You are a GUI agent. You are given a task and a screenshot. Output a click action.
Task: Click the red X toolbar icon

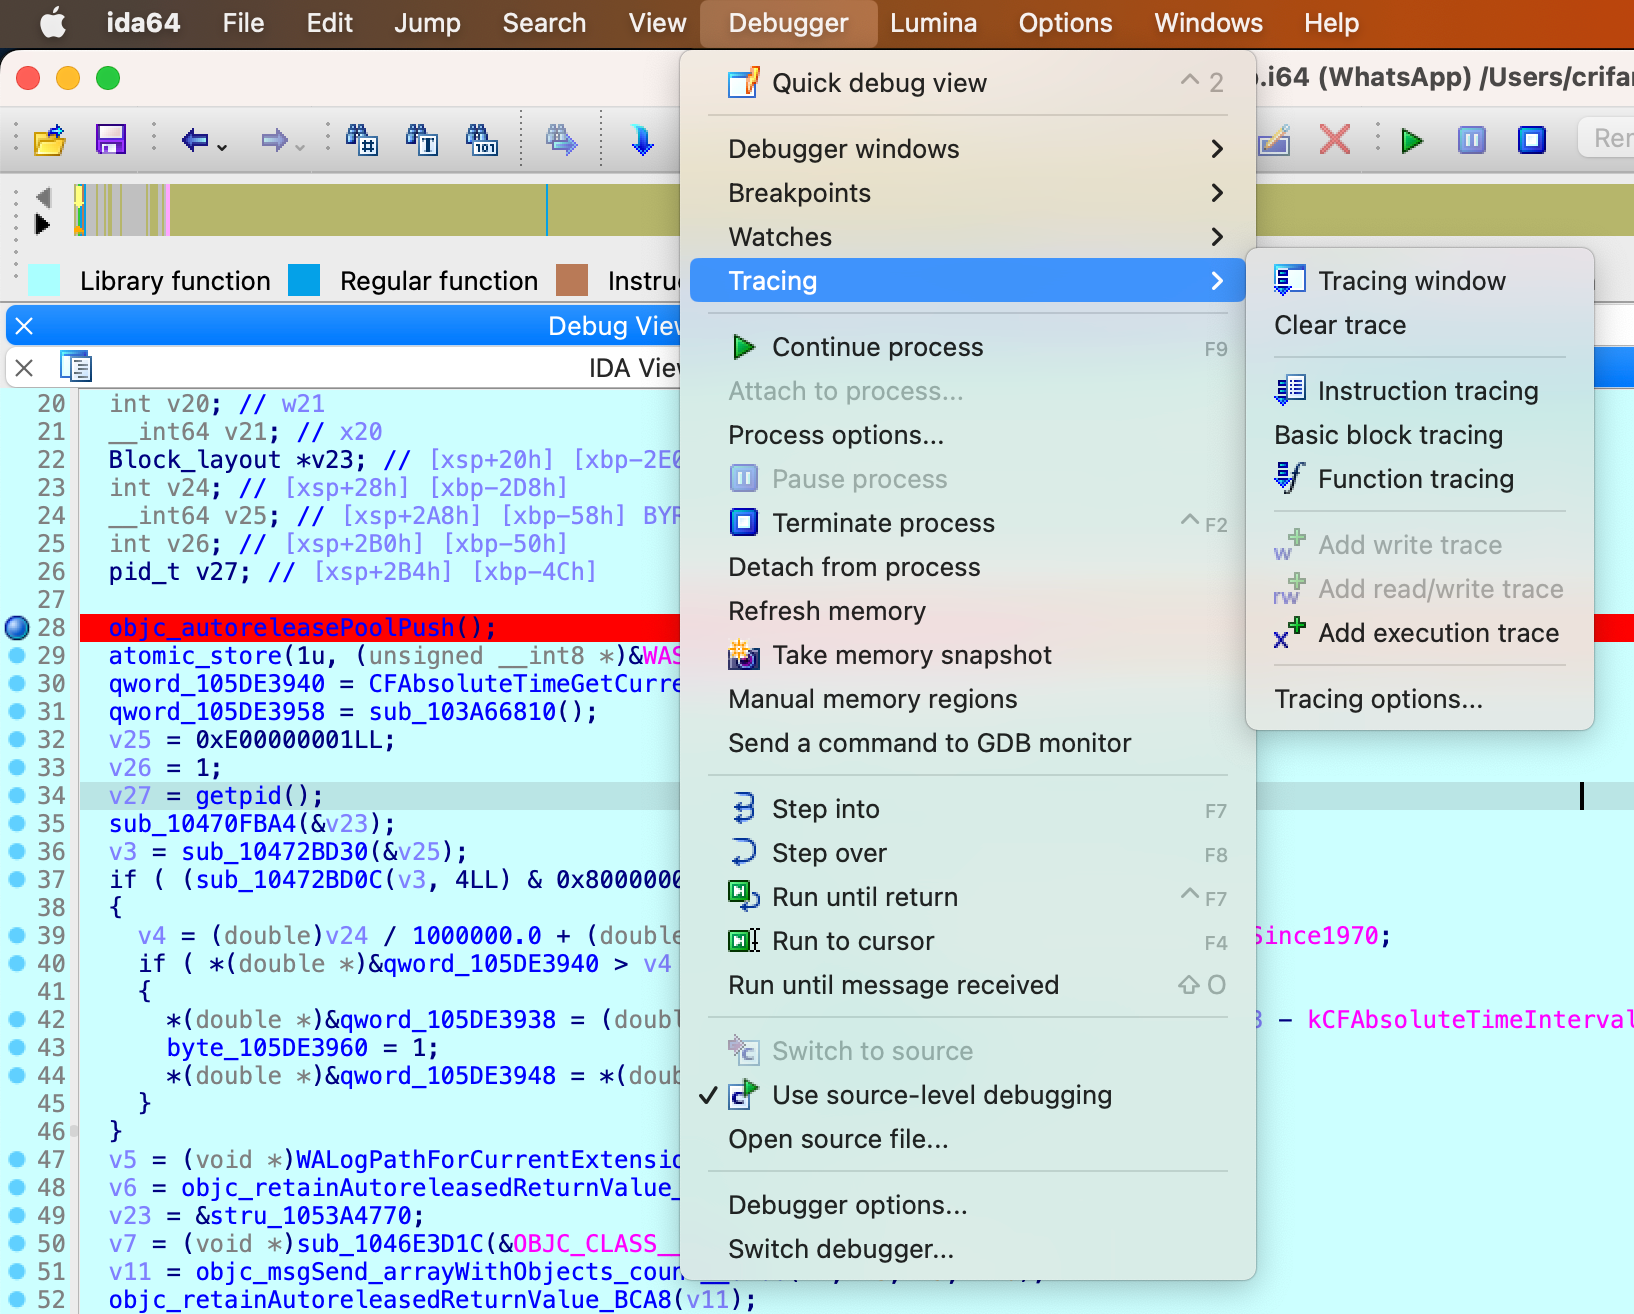pos(1335,139)
